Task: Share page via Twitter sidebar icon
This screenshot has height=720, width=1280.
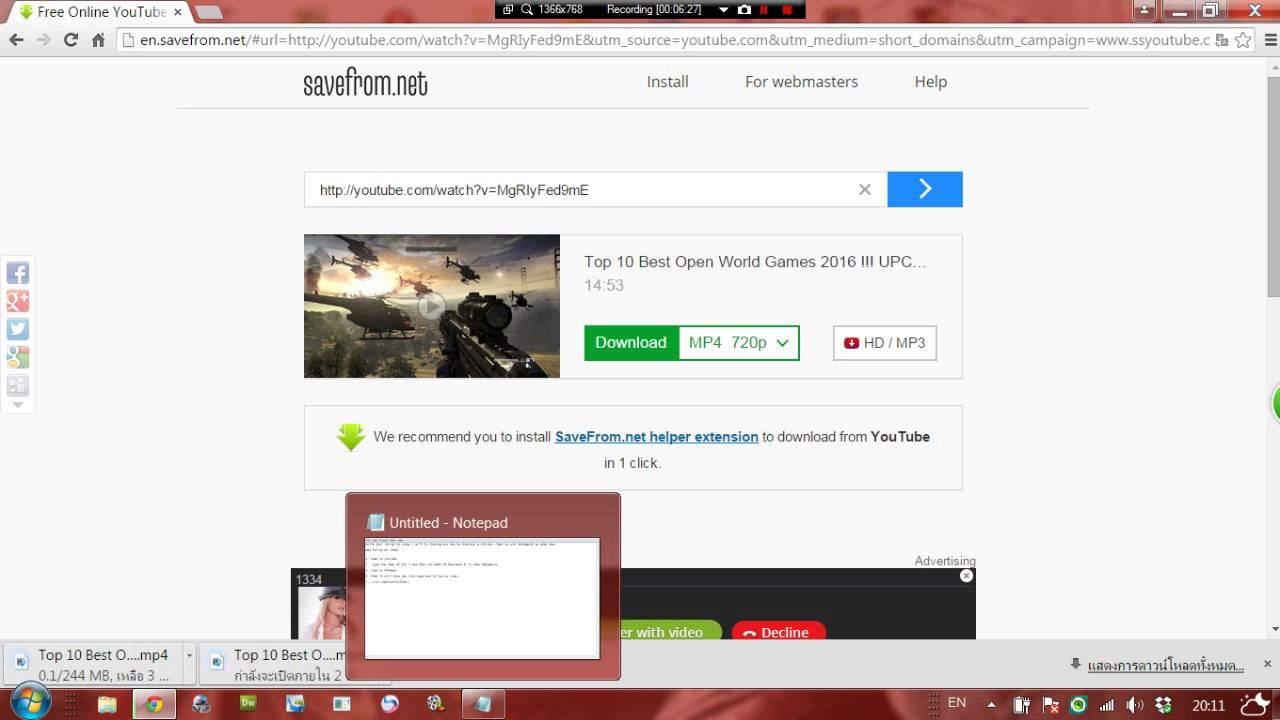Action: (x=17, y=329)
